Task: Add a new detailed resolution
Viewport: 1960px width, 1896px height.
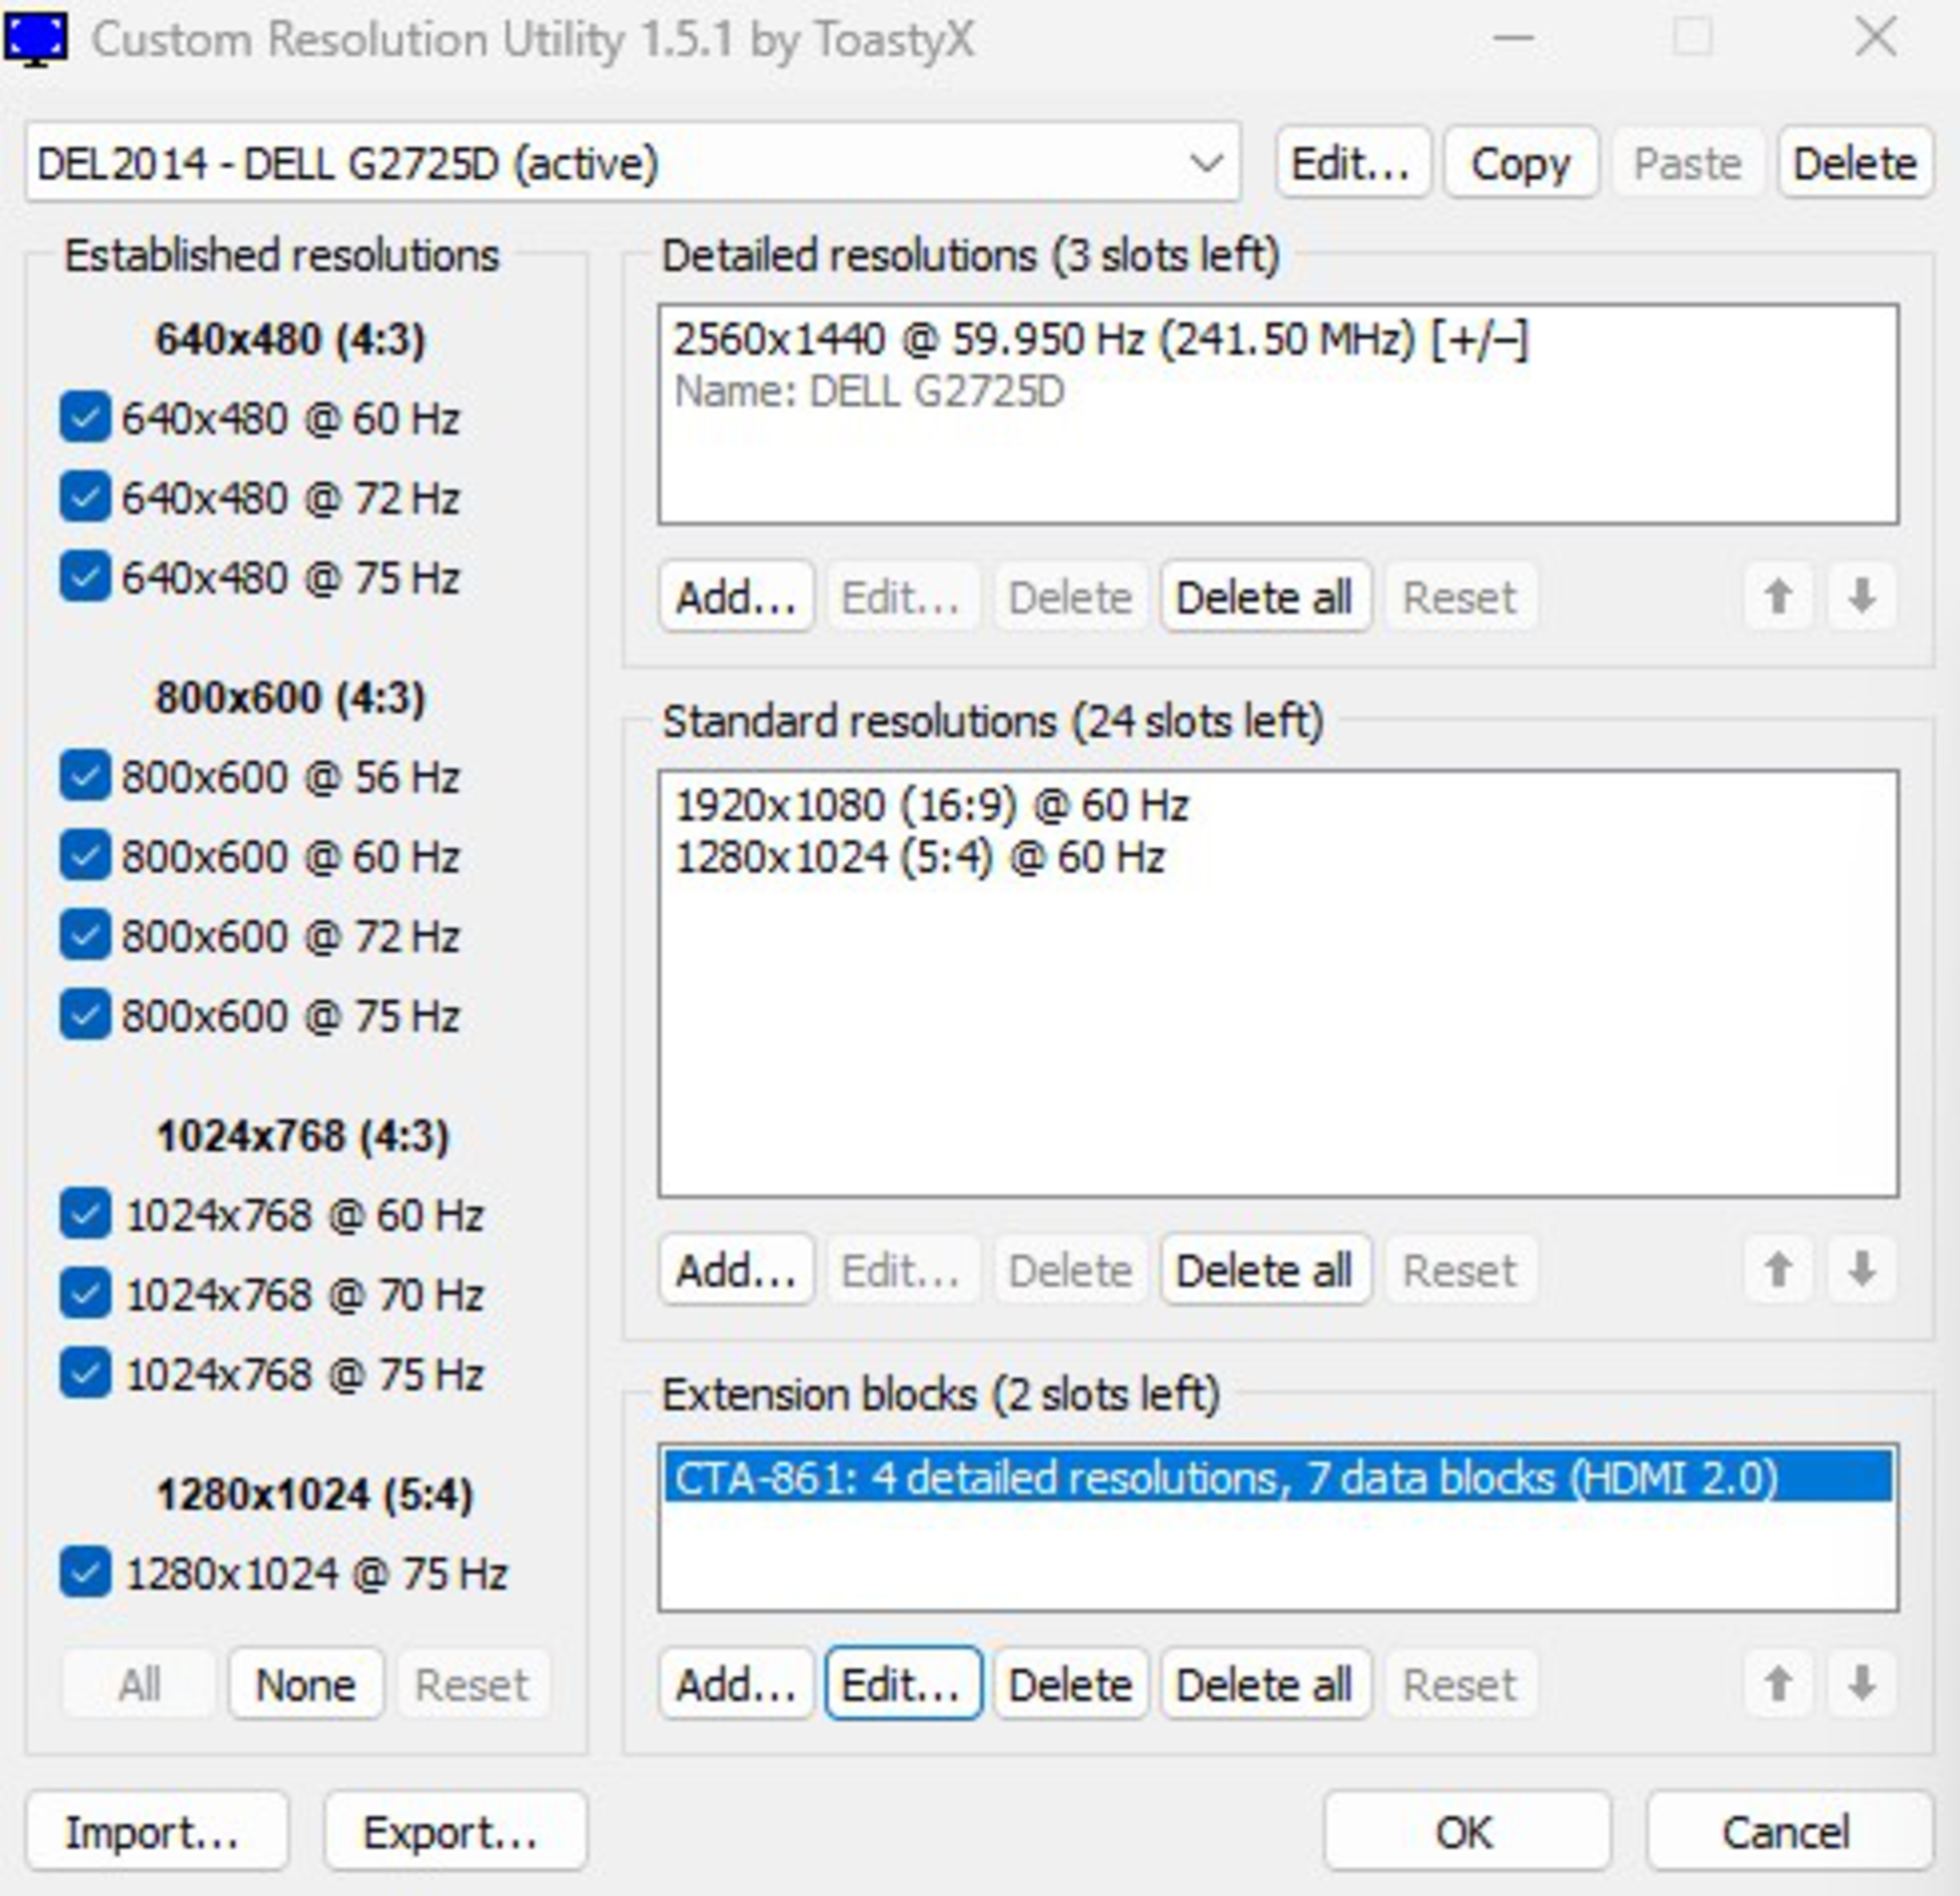Action: (x=736, y=597)
